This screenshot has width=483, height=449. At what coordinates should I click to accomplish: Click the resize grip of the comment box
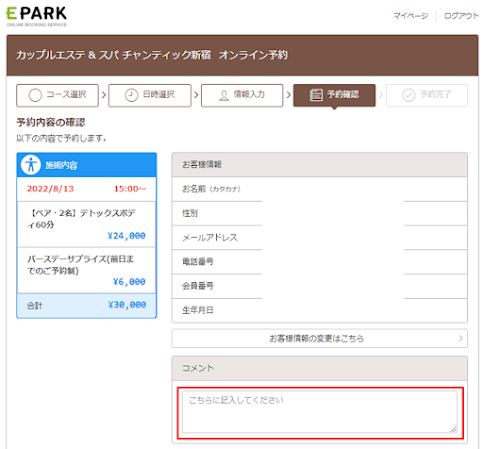pos(454,429)
